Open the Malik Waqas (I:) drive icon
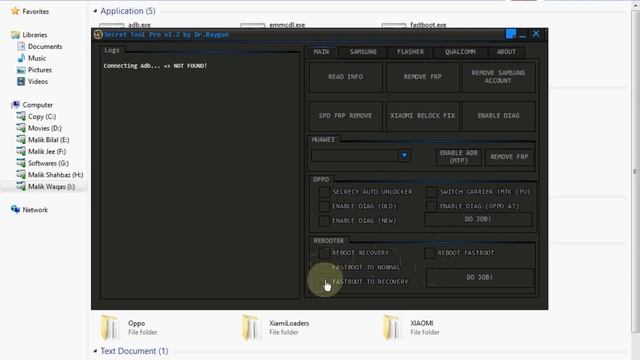The width and height of the screenshot is (640, 360). (21, 186)
